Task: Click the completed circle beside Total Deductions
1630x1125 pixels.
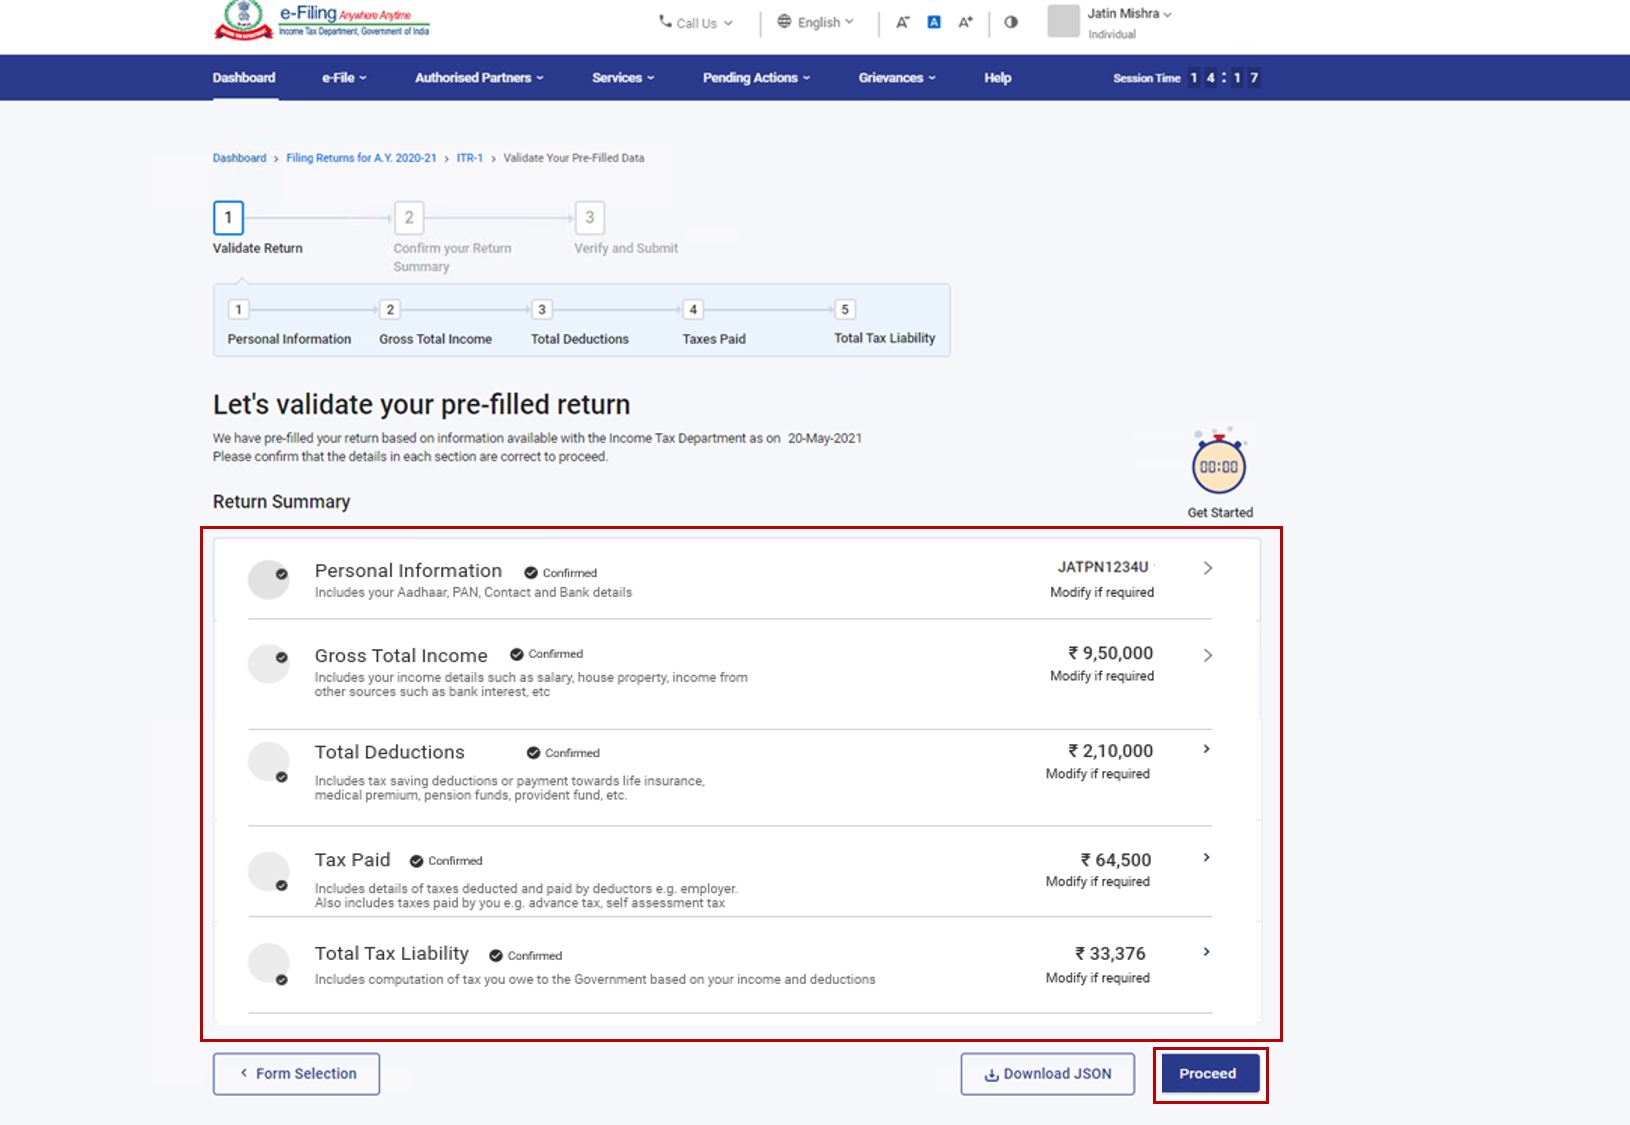Action: click(x=268, y=761)
